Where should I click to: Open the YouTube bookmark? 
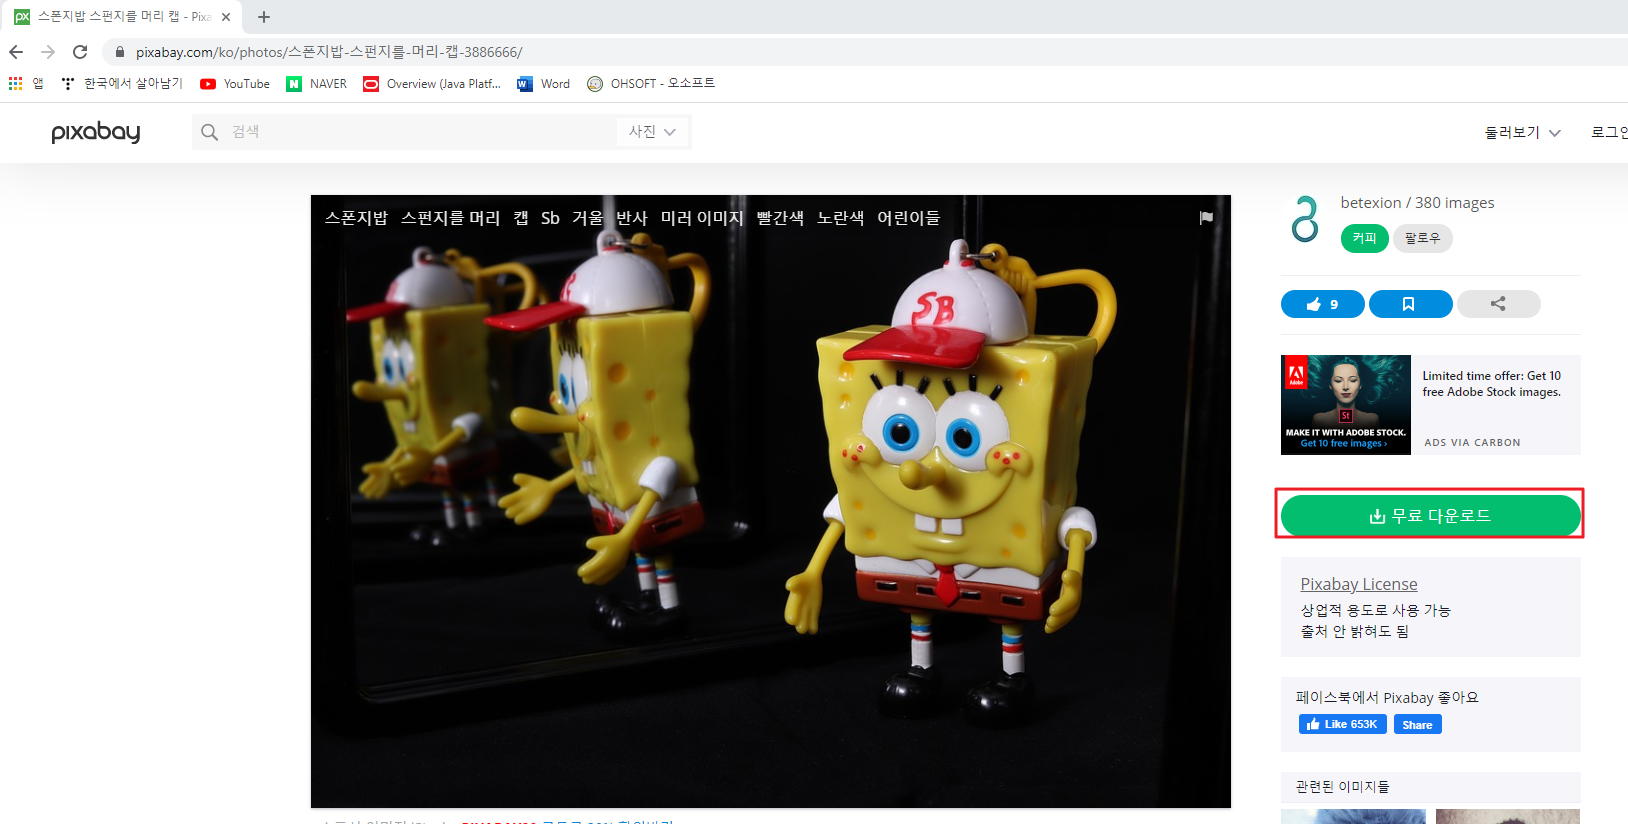click(x=235, y=84)
